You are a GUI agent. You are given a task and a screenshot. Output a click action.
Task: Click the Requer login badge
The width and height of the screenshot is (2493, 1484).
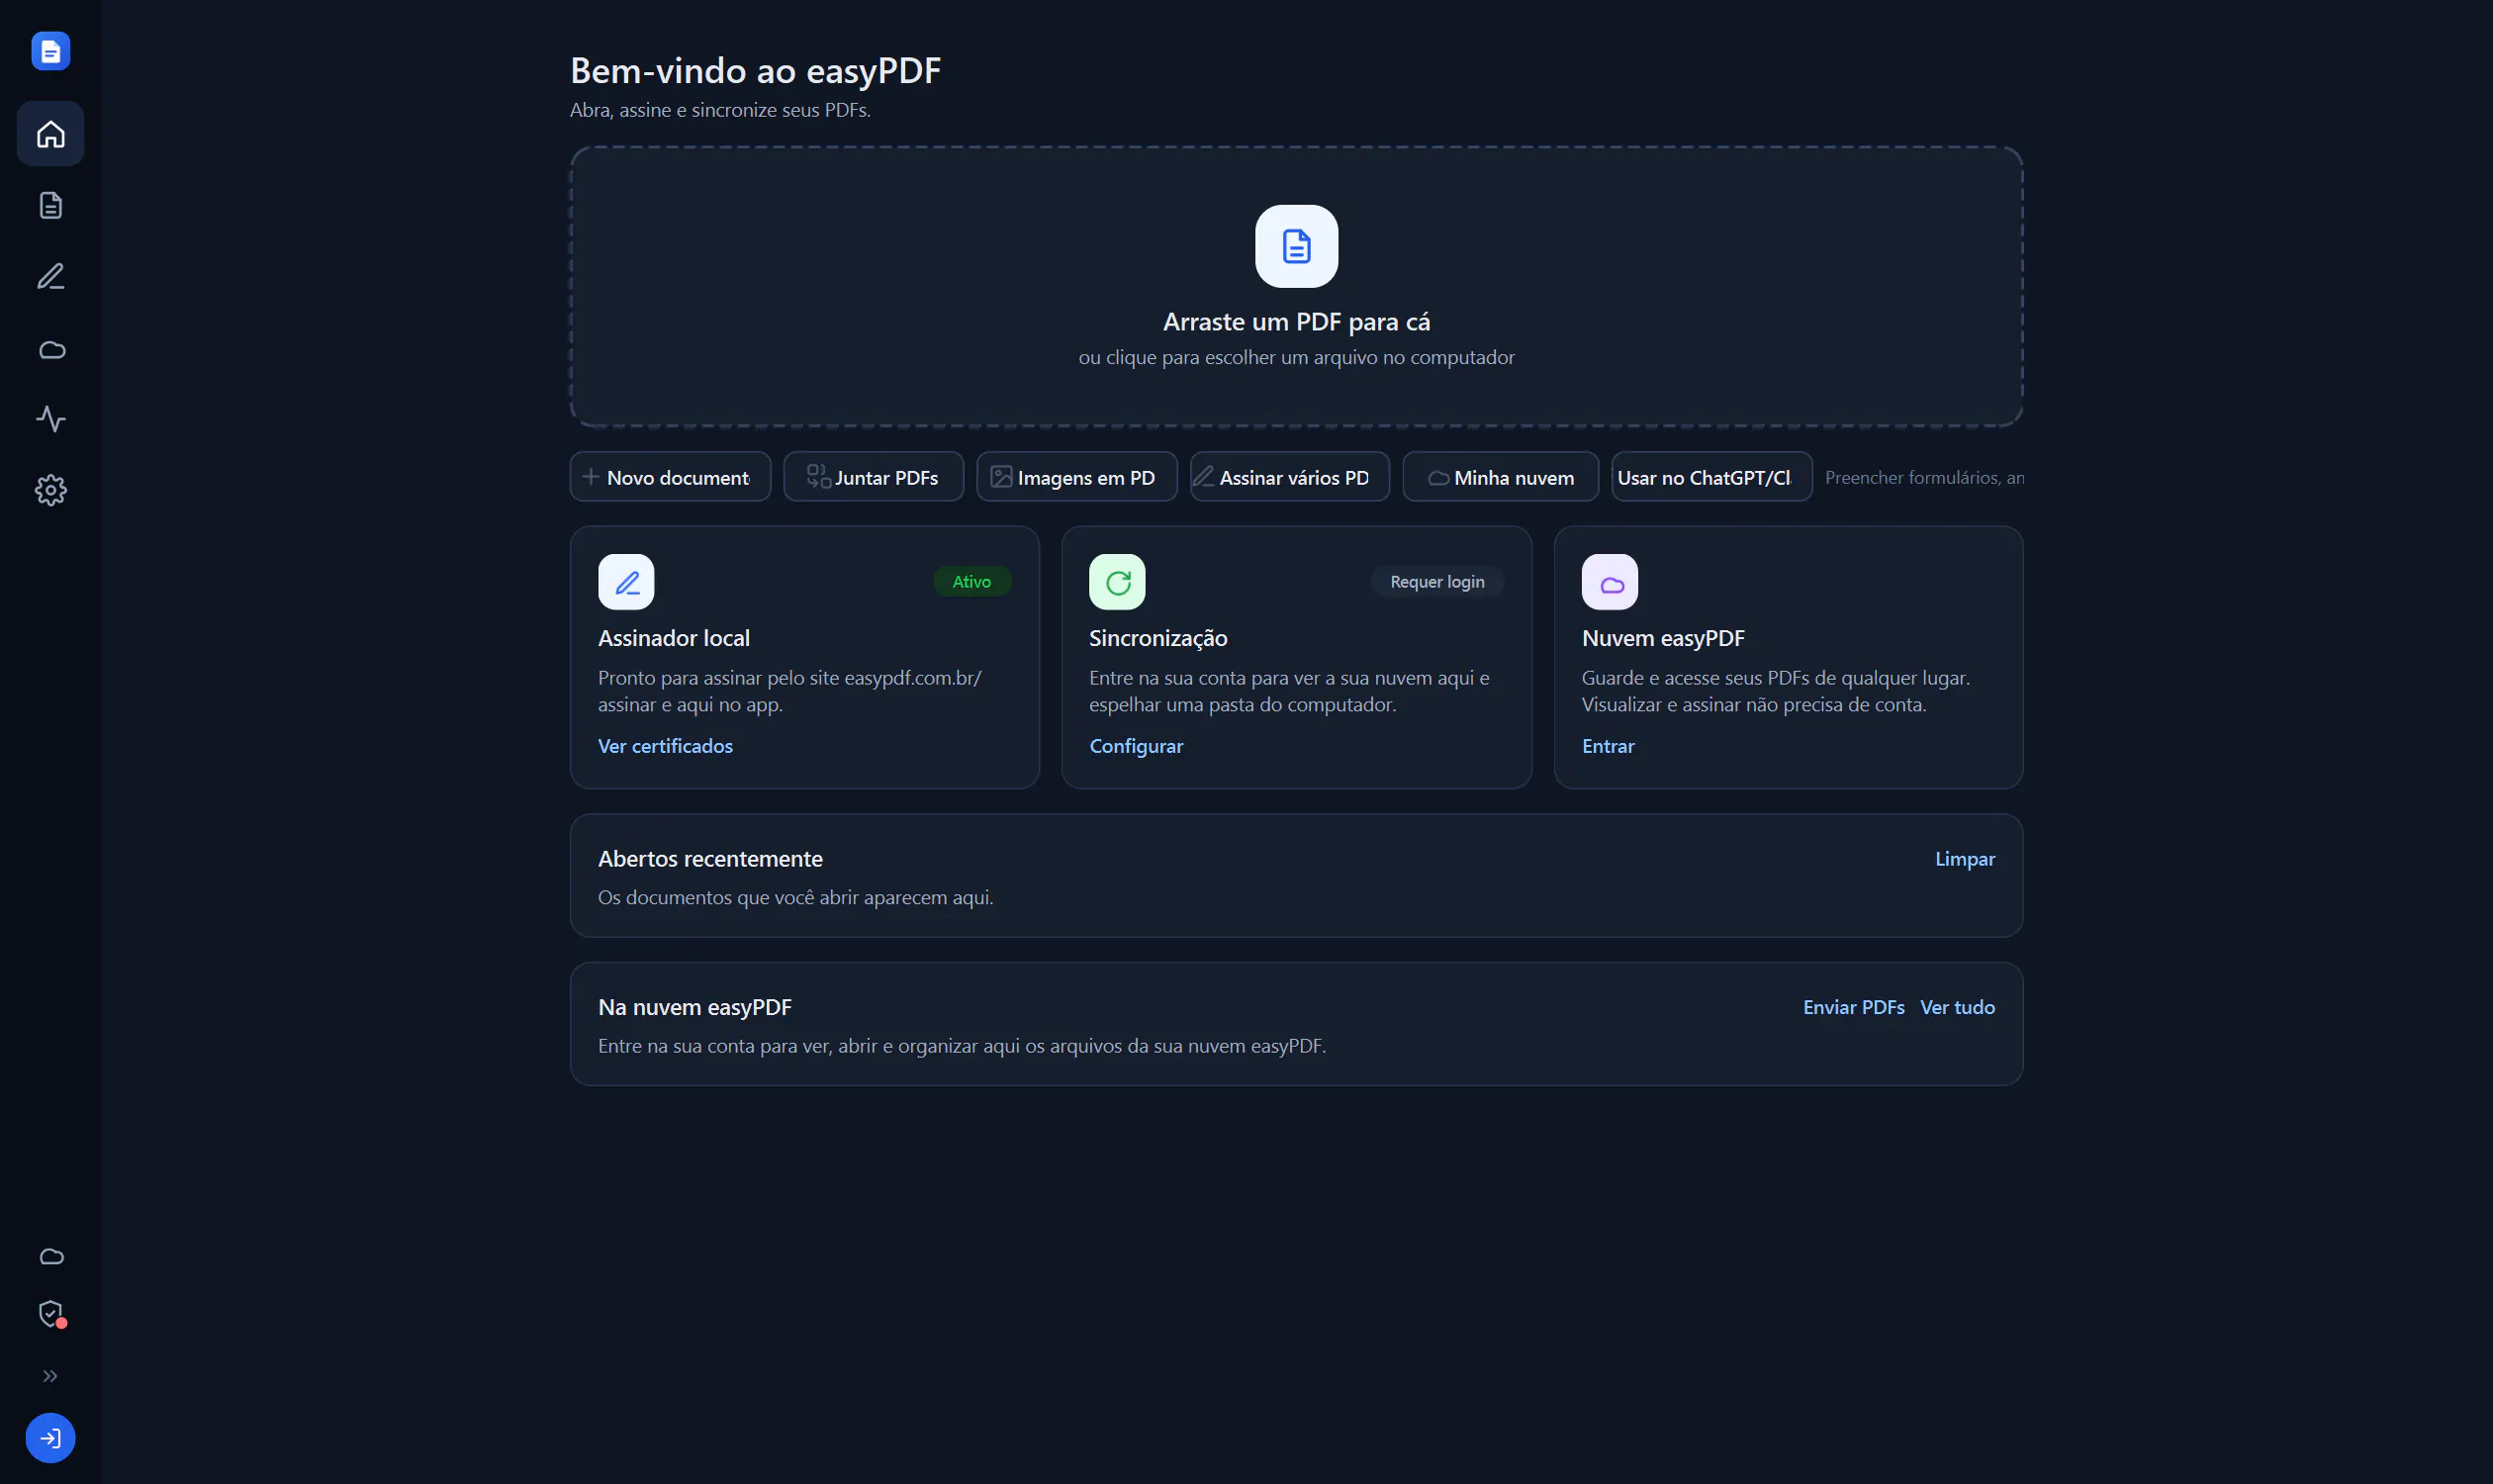(x=1436, y=582)
